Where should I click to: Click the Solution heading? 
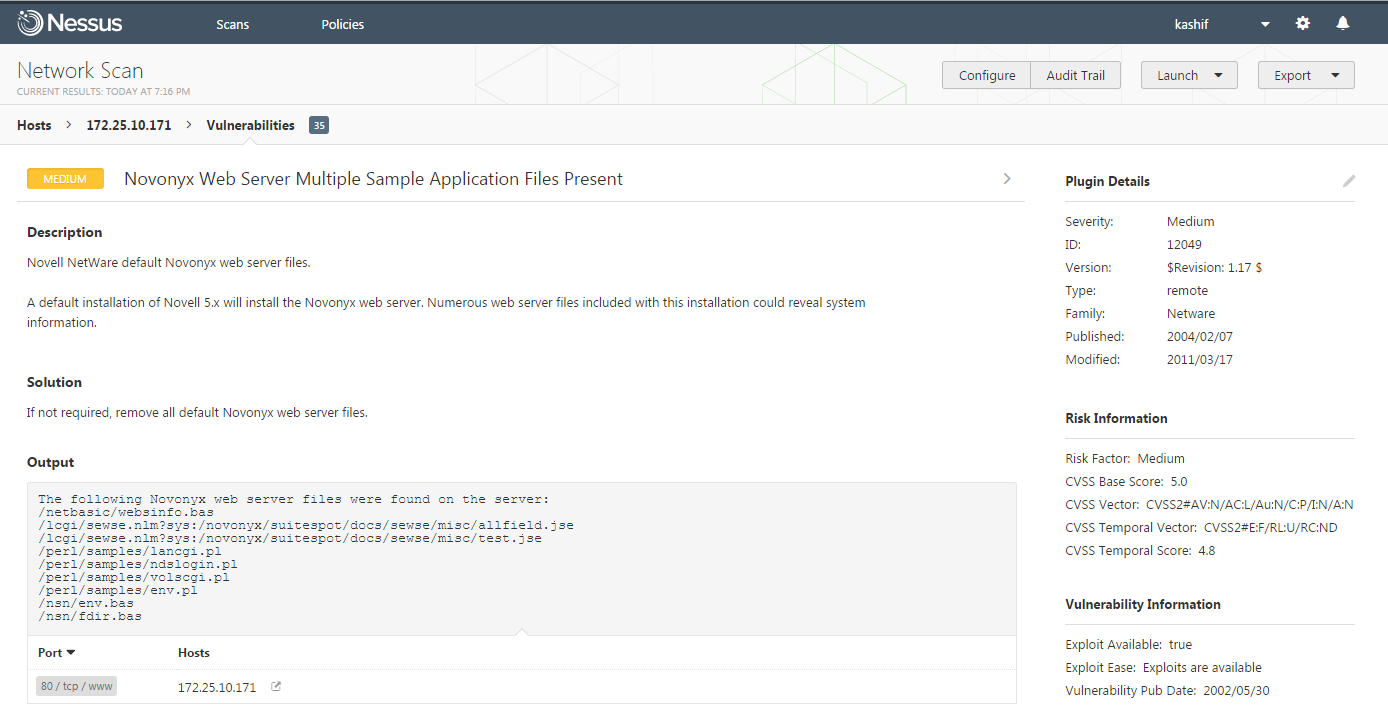(54, 382)
